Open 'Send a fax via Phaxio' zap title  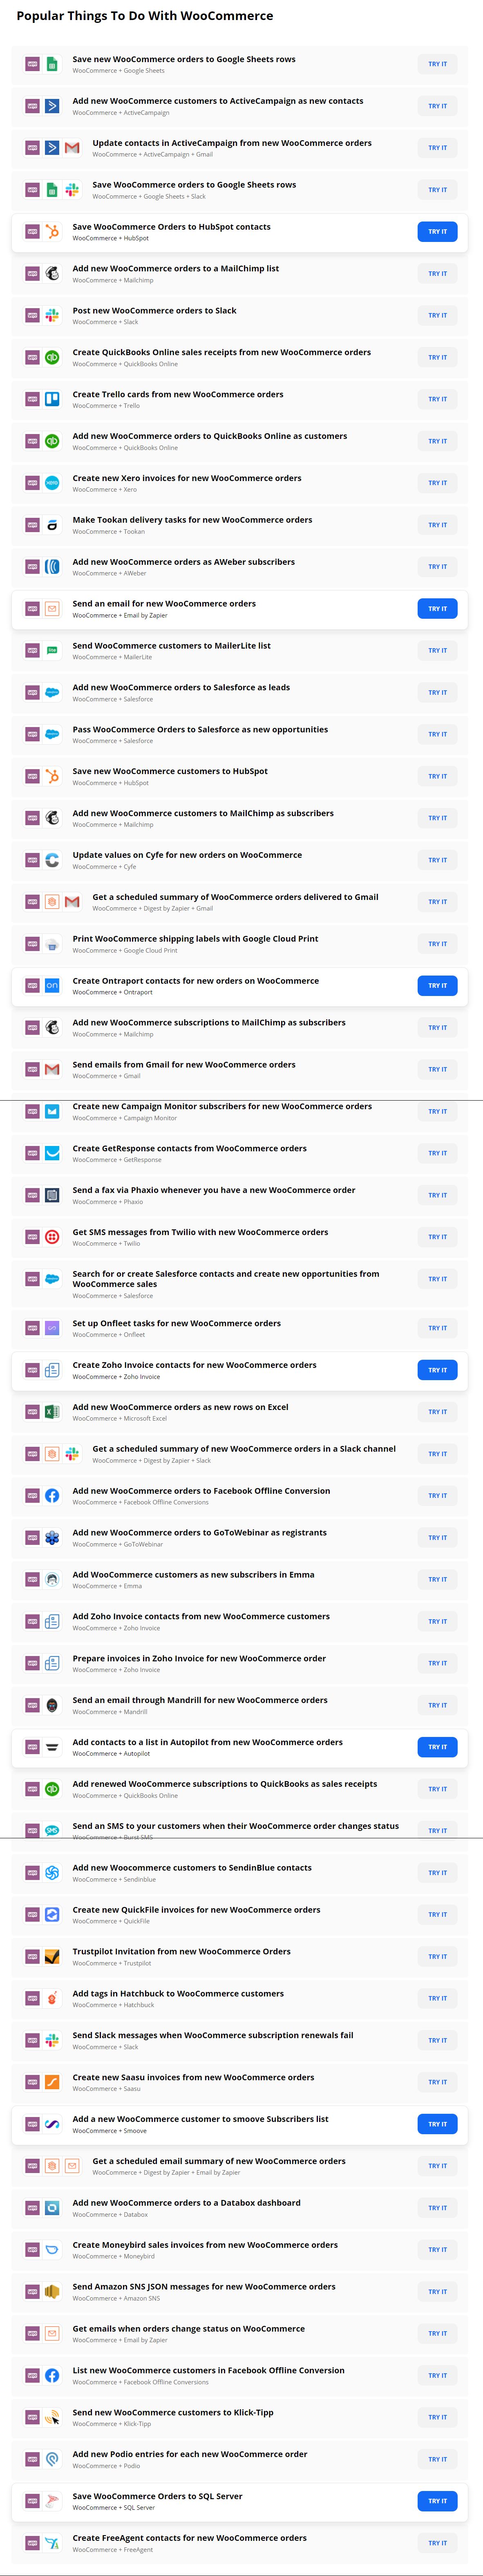pyautogui.click(x=213, y=1190)
